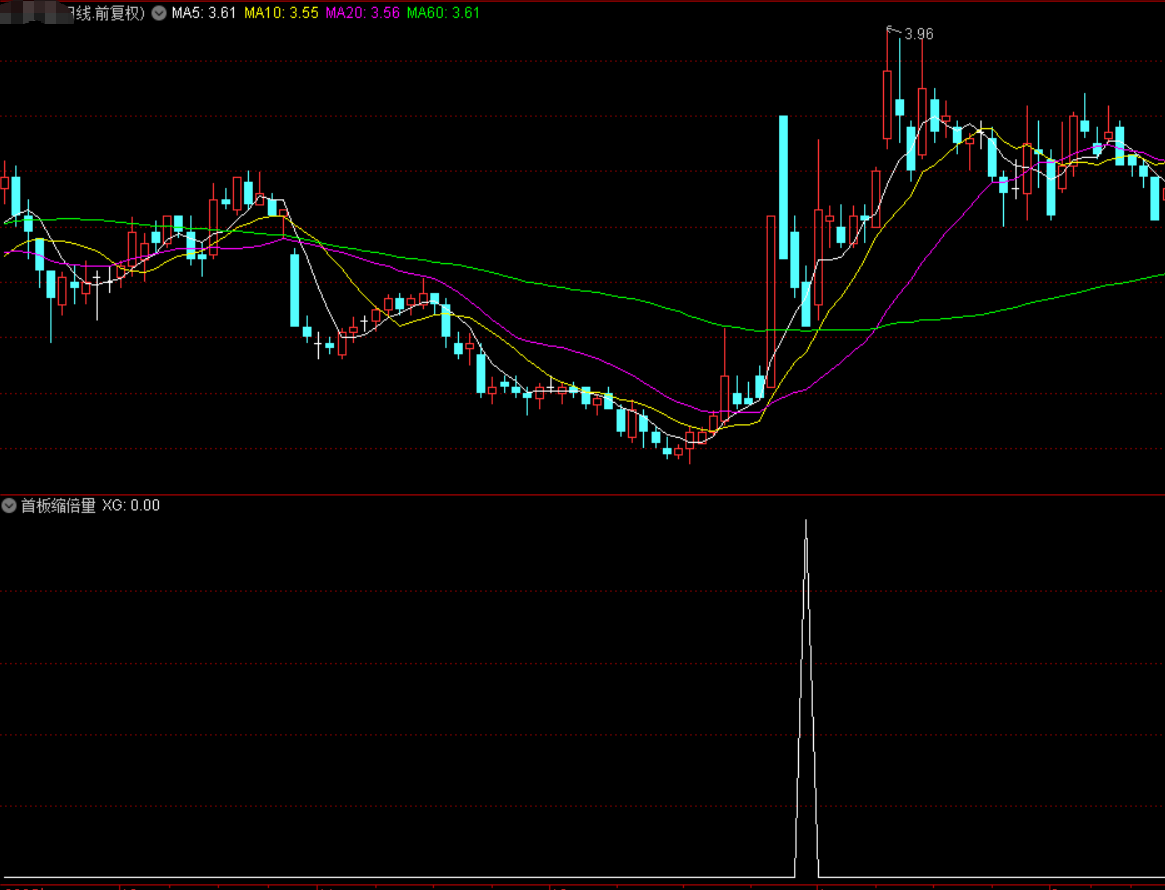Click the XG: 0.00 indicator value
This screenshot has height=890, width=1165.
click(x=131, y=506)
